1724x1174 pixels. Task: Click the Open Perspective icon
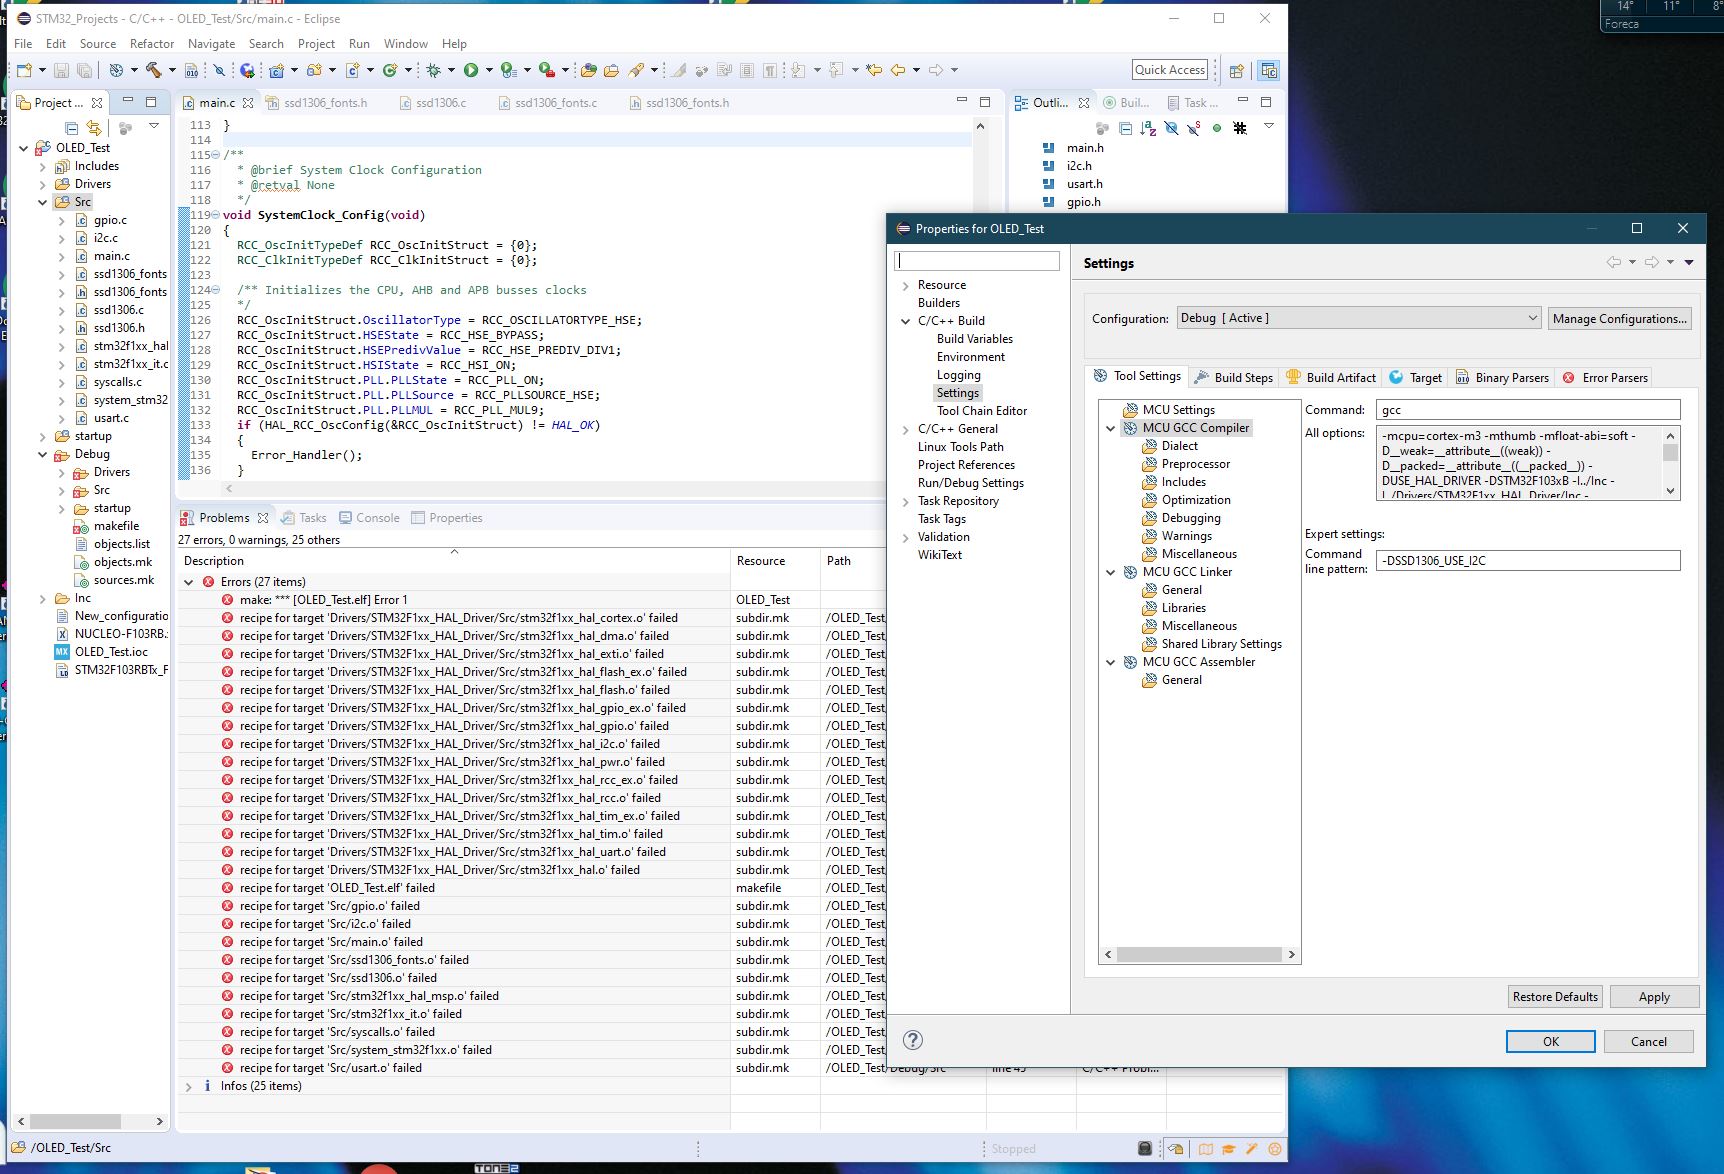pyautogui.click(x=1237, y=71)
